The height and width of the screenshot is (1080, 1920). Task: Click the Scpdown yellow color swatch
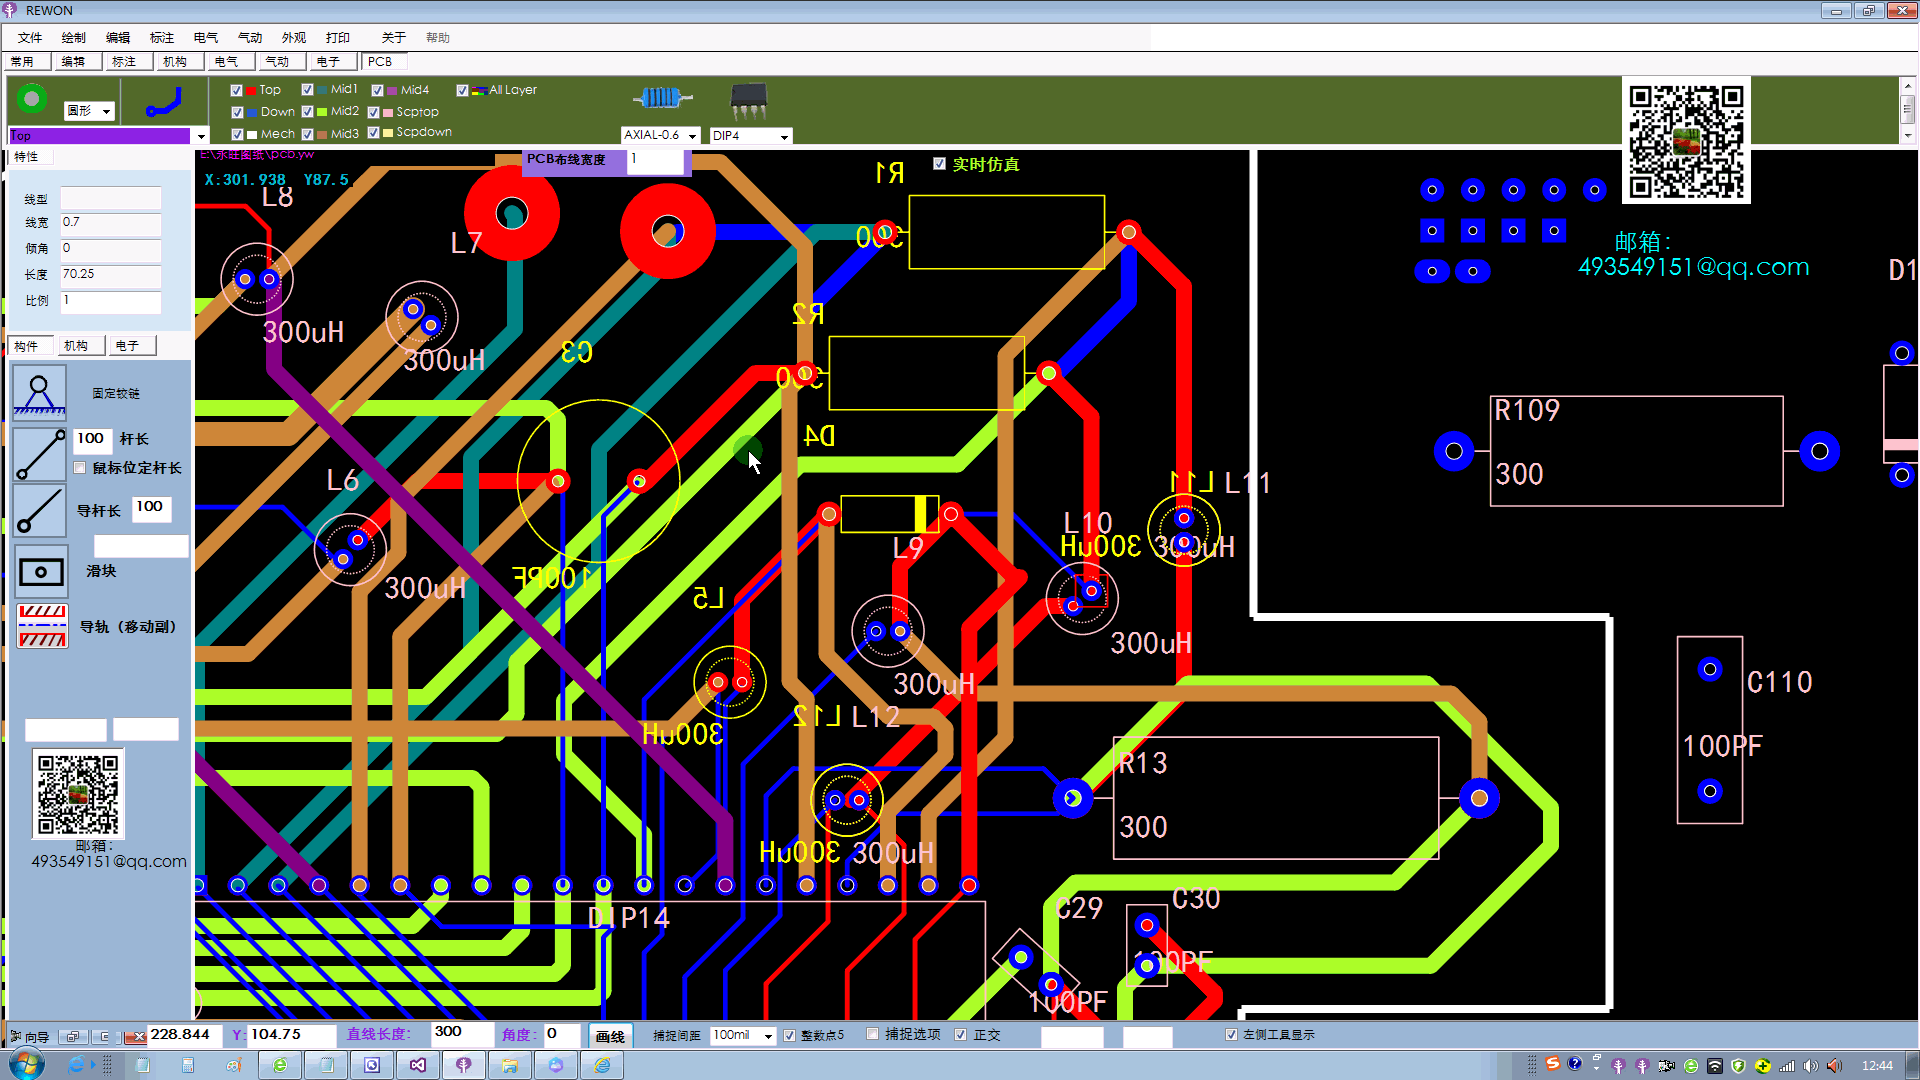[388, 132]
